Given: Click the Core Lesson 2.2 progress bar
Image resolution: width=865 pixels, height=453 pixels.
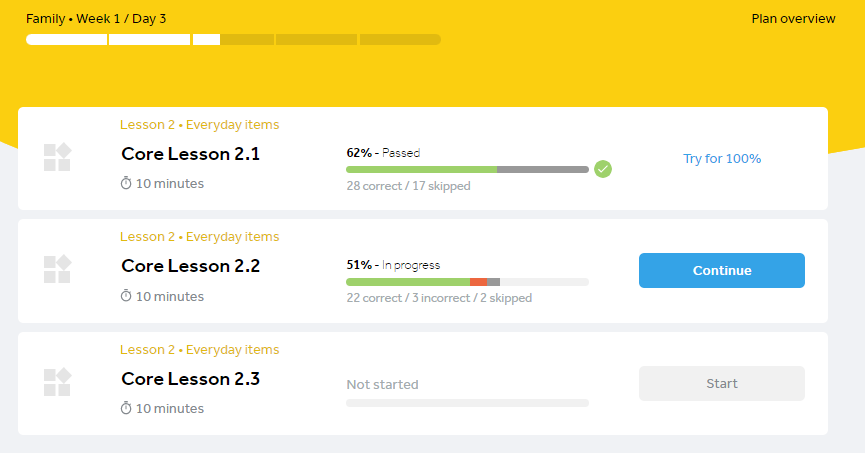Looking at the screenshot, I should coord(467,282).
